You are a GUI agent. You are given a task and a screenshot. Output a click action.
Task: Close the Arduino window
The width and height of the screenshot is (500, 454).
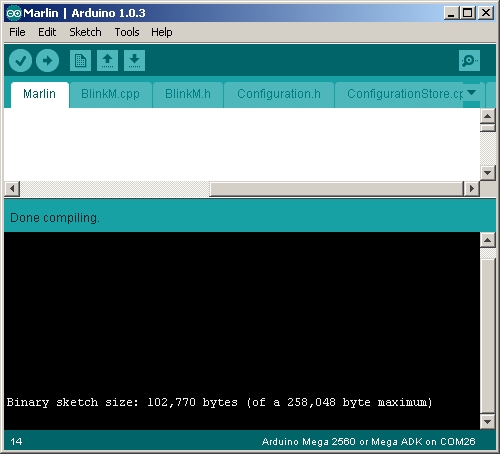(486, 13)
